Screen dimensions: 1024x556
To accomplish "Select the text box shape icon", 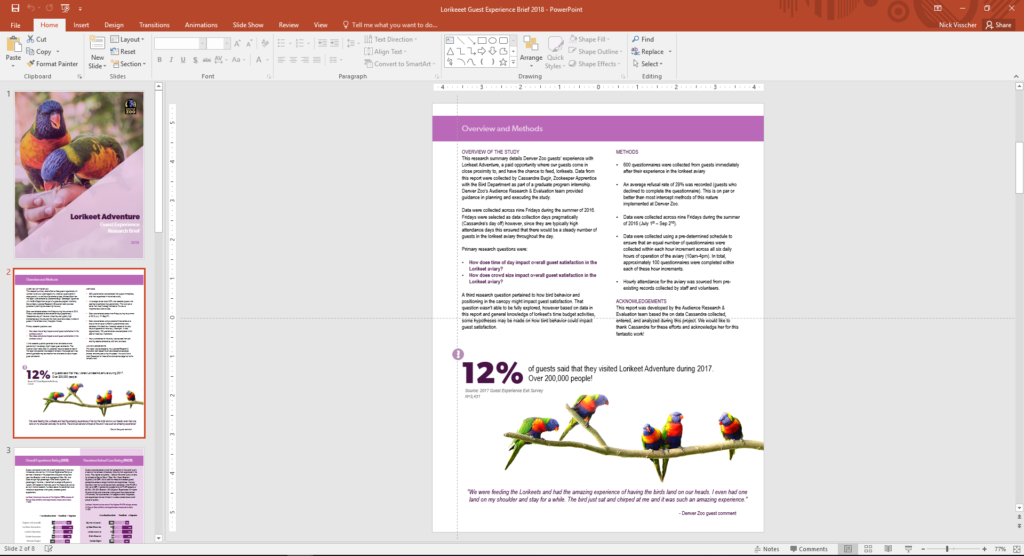I will click(x=450, y=41).
